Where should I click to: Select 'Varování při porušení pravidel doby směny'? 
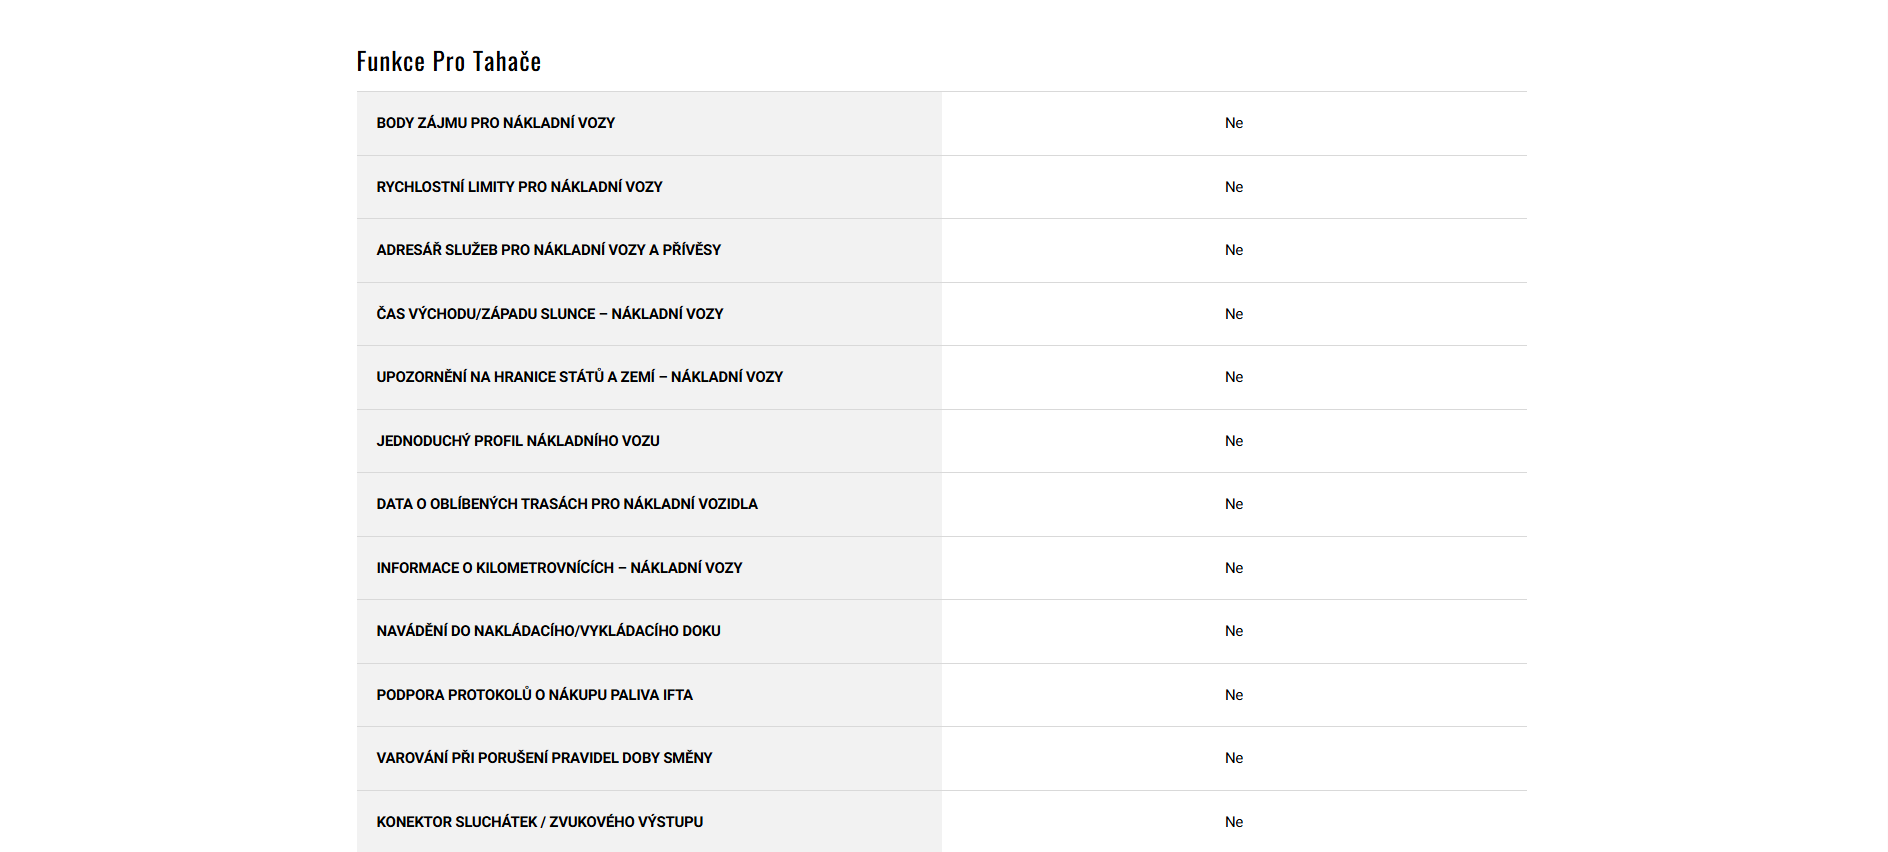click(x=544, y=758)
